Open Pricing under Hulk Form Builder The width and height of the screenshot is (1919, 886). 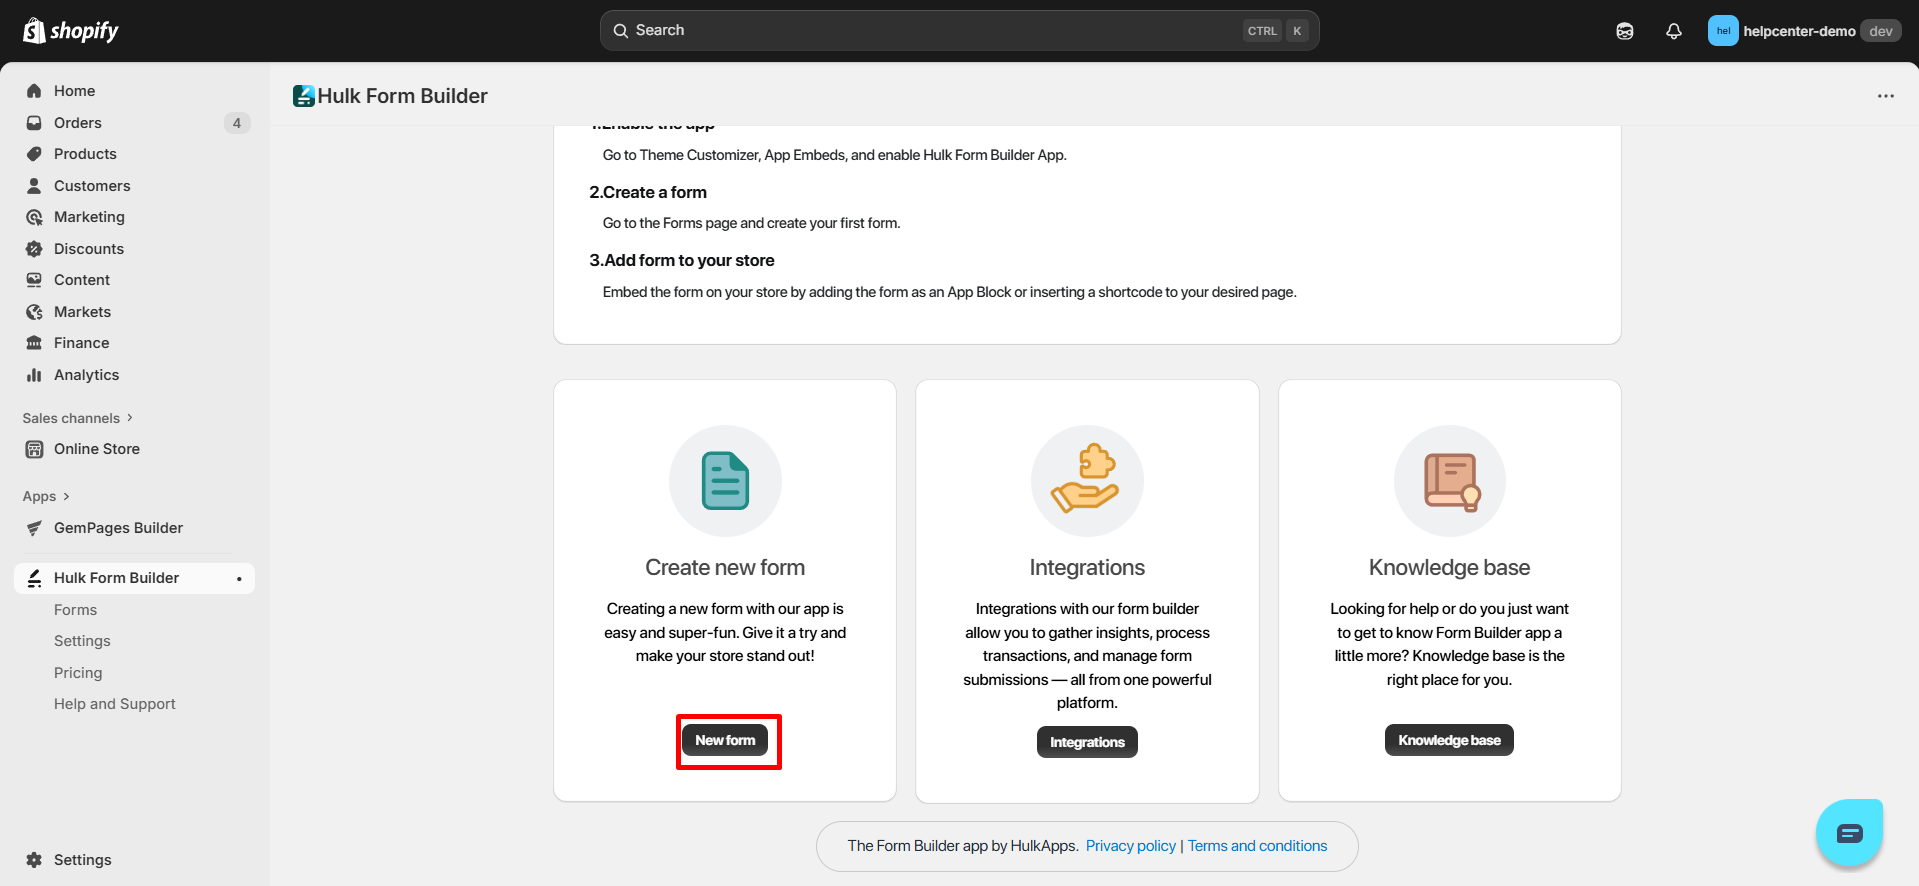[78, 673]
